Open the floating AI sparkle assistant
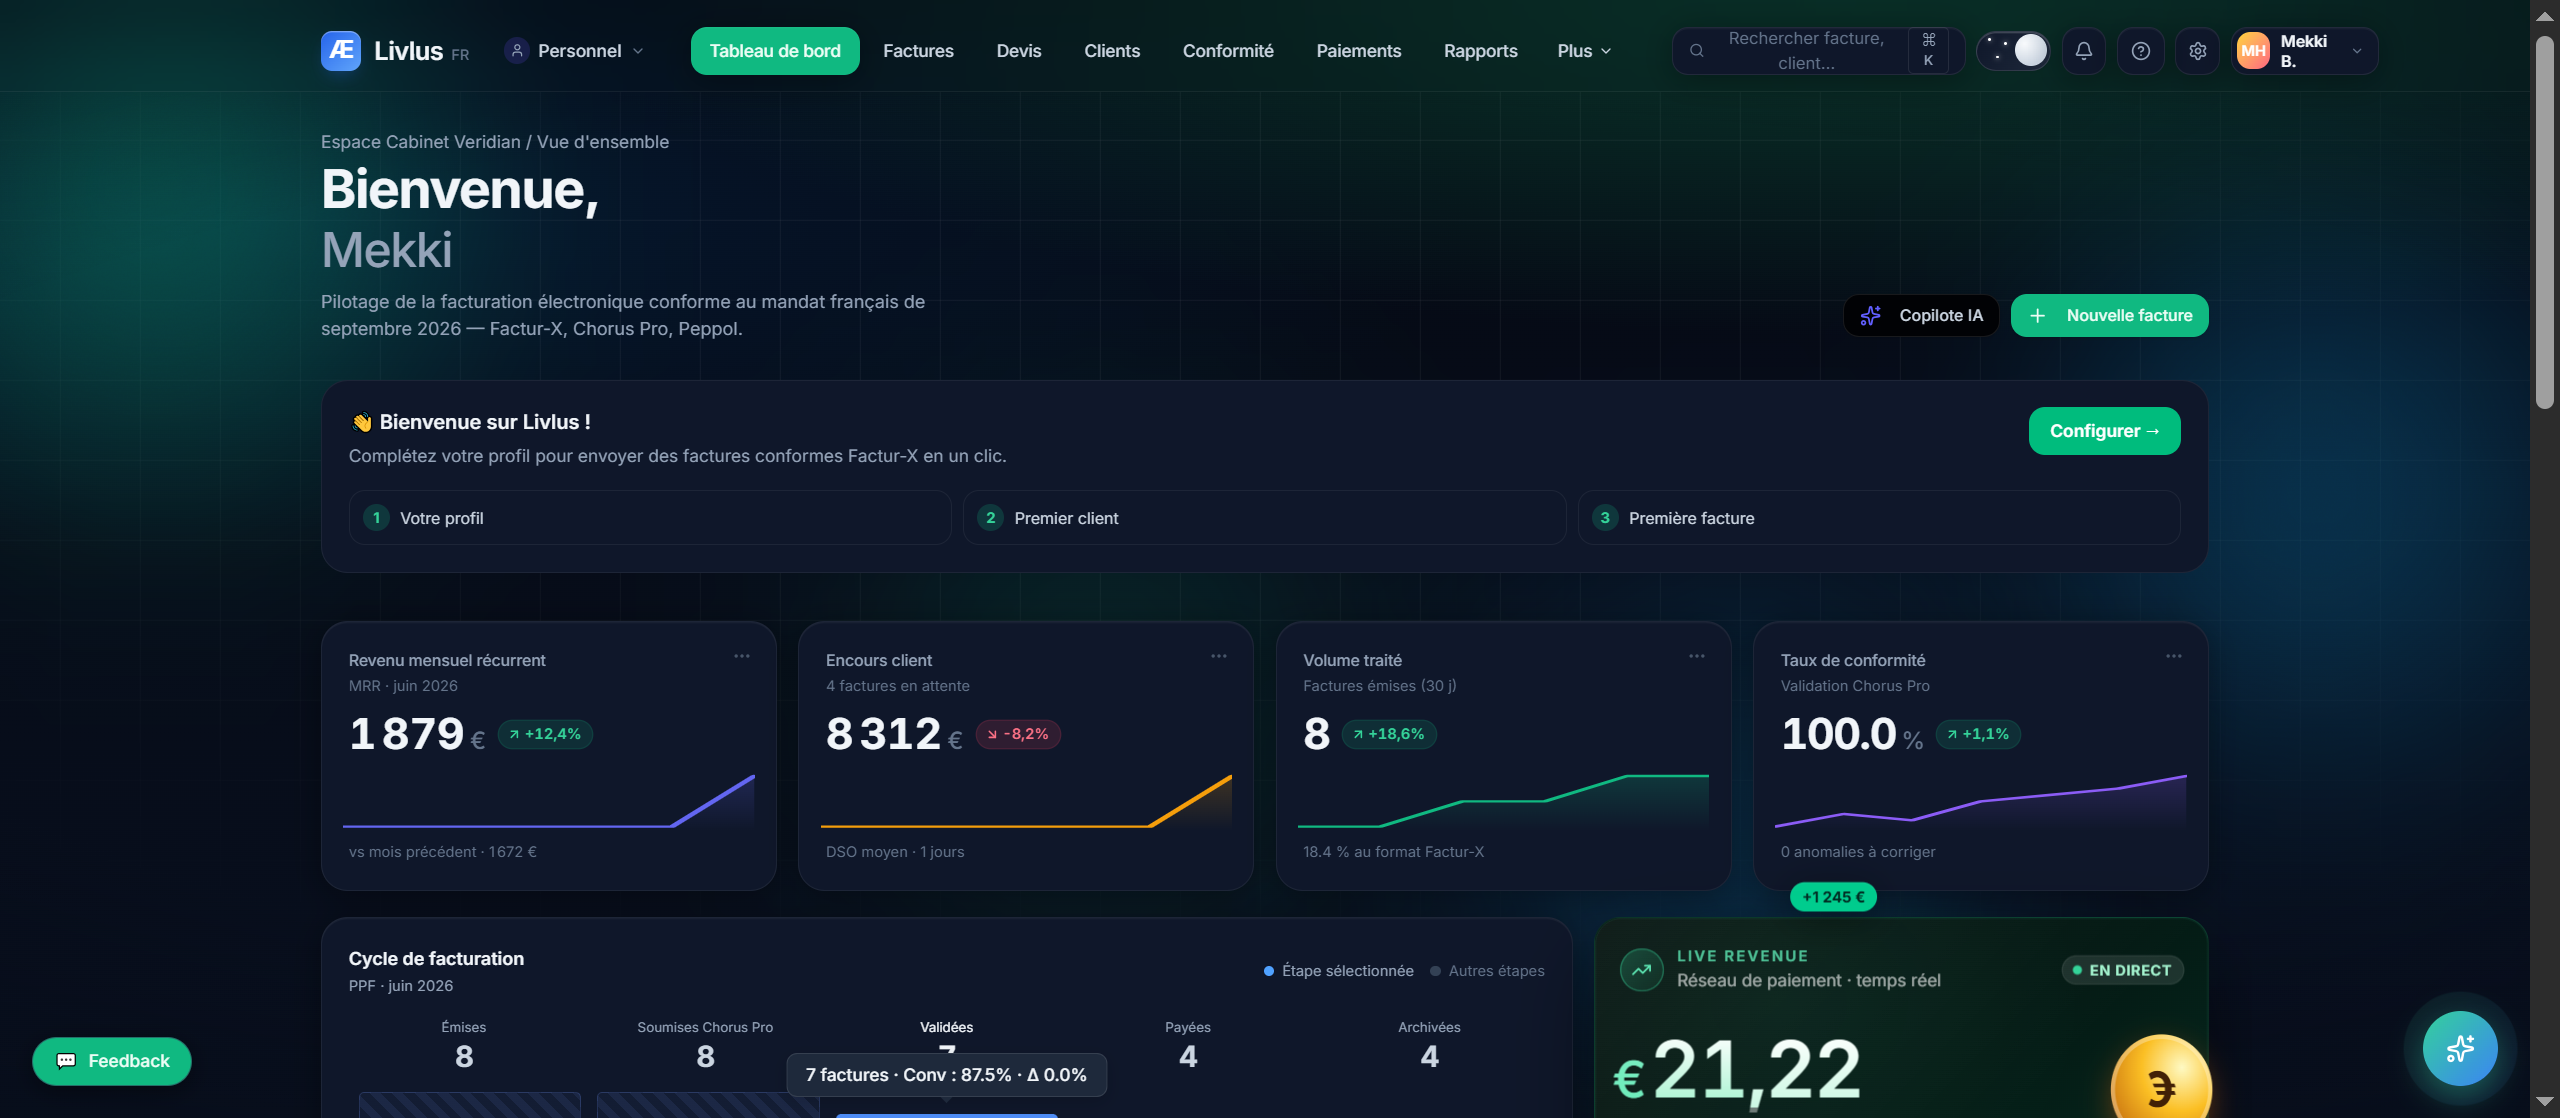 (x=2460, y=1048)
